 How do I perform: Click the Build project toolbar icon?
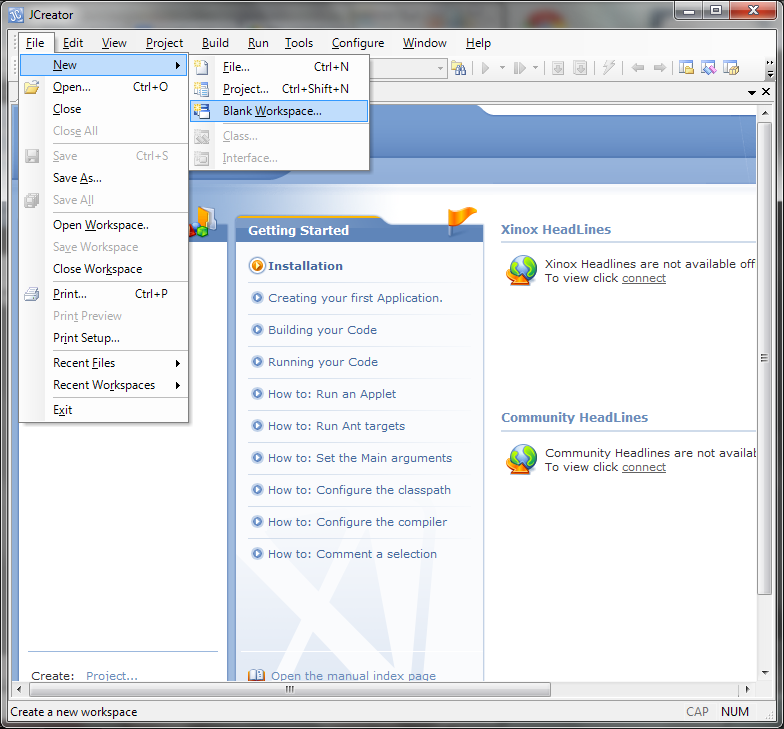(x=580, y=68)
